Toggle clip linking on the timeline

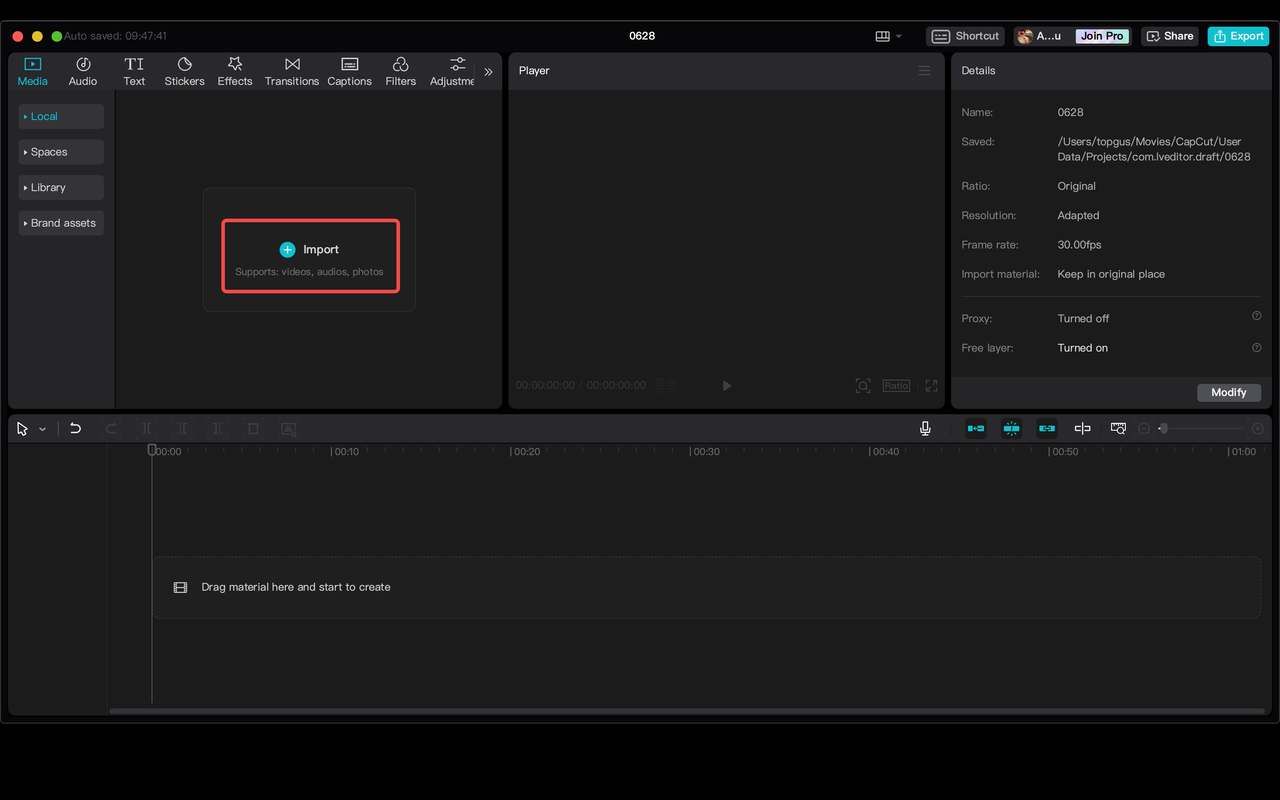tap(1046, 428)
